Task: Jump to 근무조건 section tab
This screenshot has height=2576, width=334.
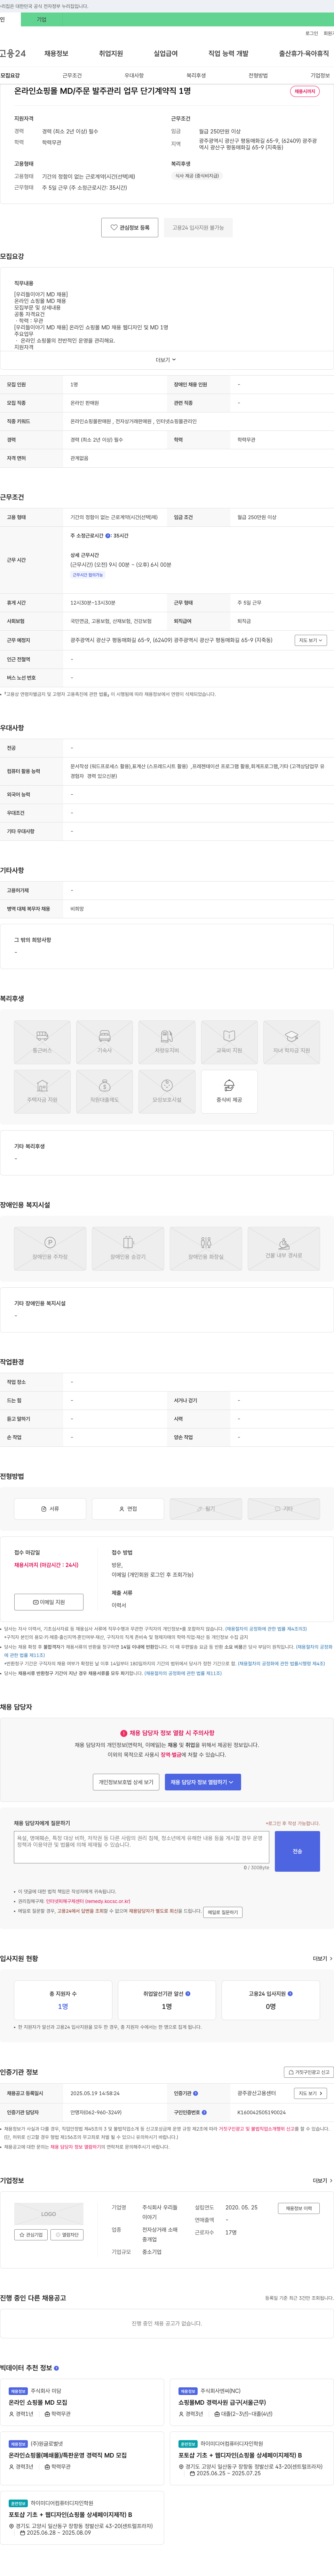Action: pyautogui.click(x=72, y=76)
